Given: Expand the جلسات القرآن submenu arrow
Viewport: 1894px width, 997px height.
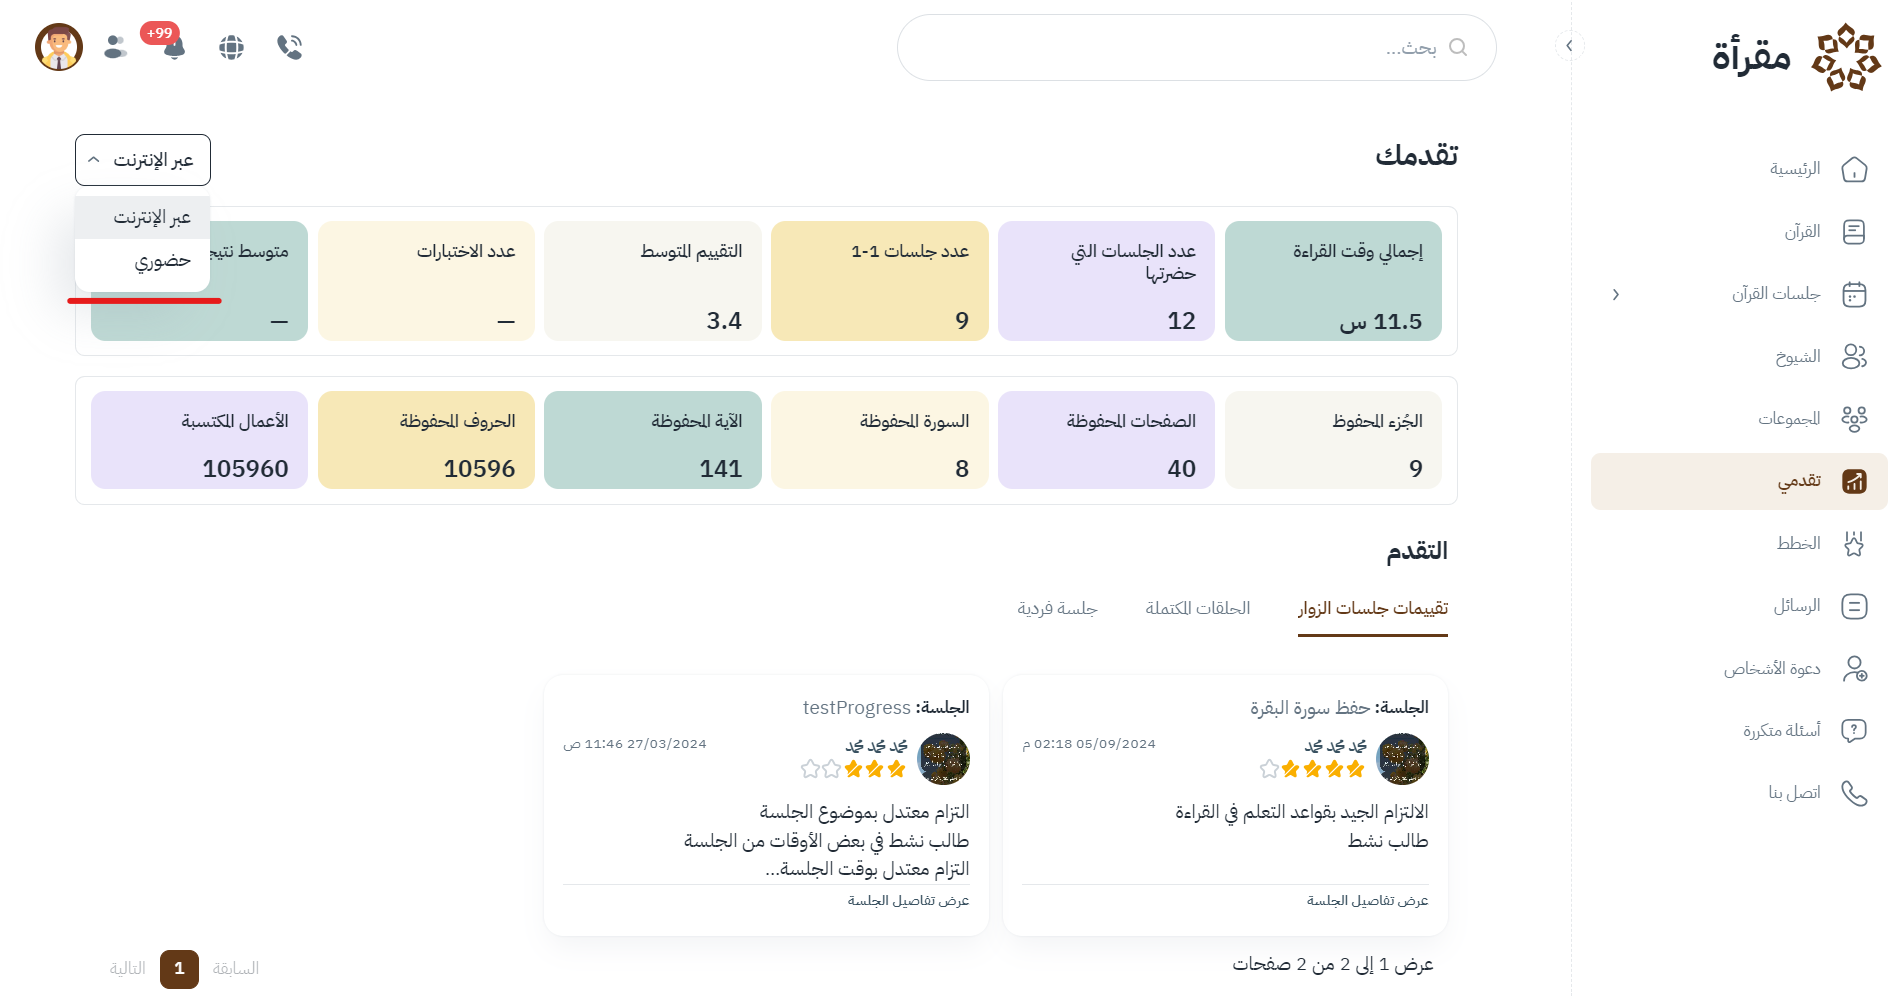Looking at the screenshot, I should click(x=1615, y=294).
